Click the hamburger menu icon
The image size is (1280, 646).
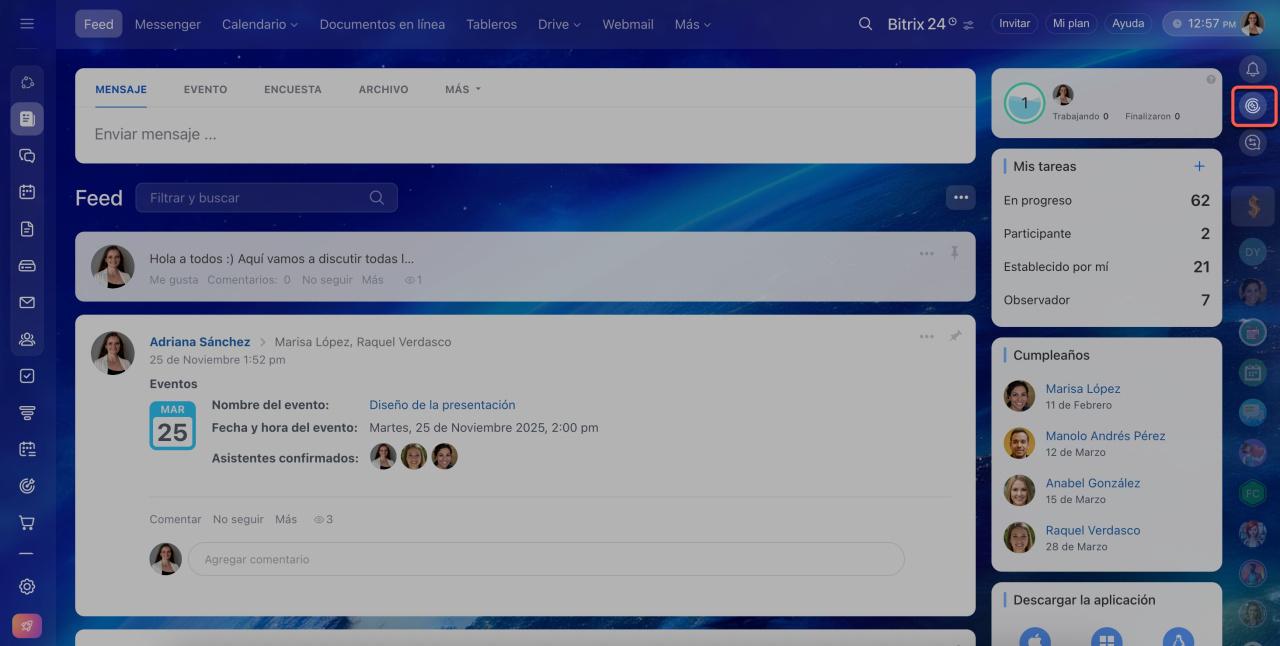[x=27, y=24]
